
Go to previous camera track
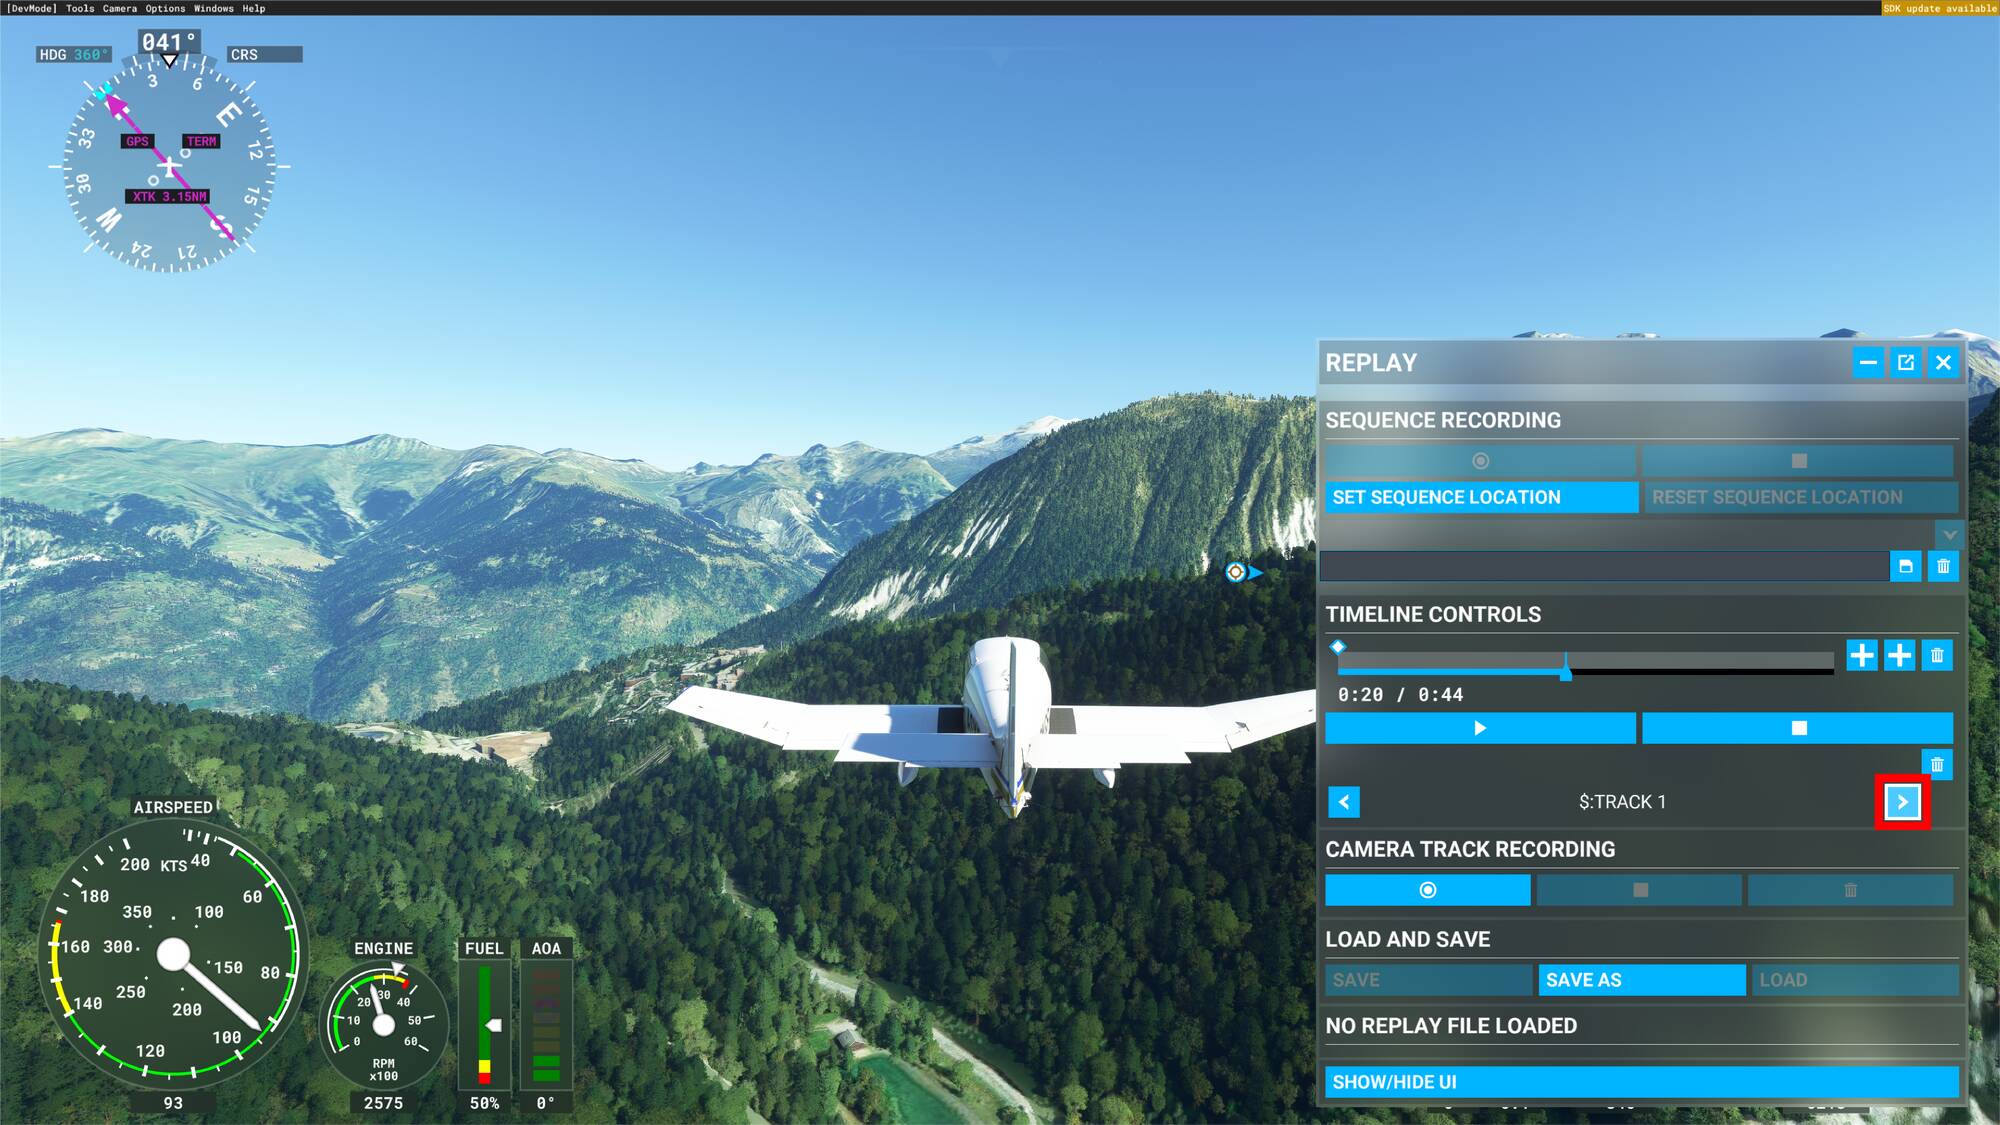(1344, 802)
